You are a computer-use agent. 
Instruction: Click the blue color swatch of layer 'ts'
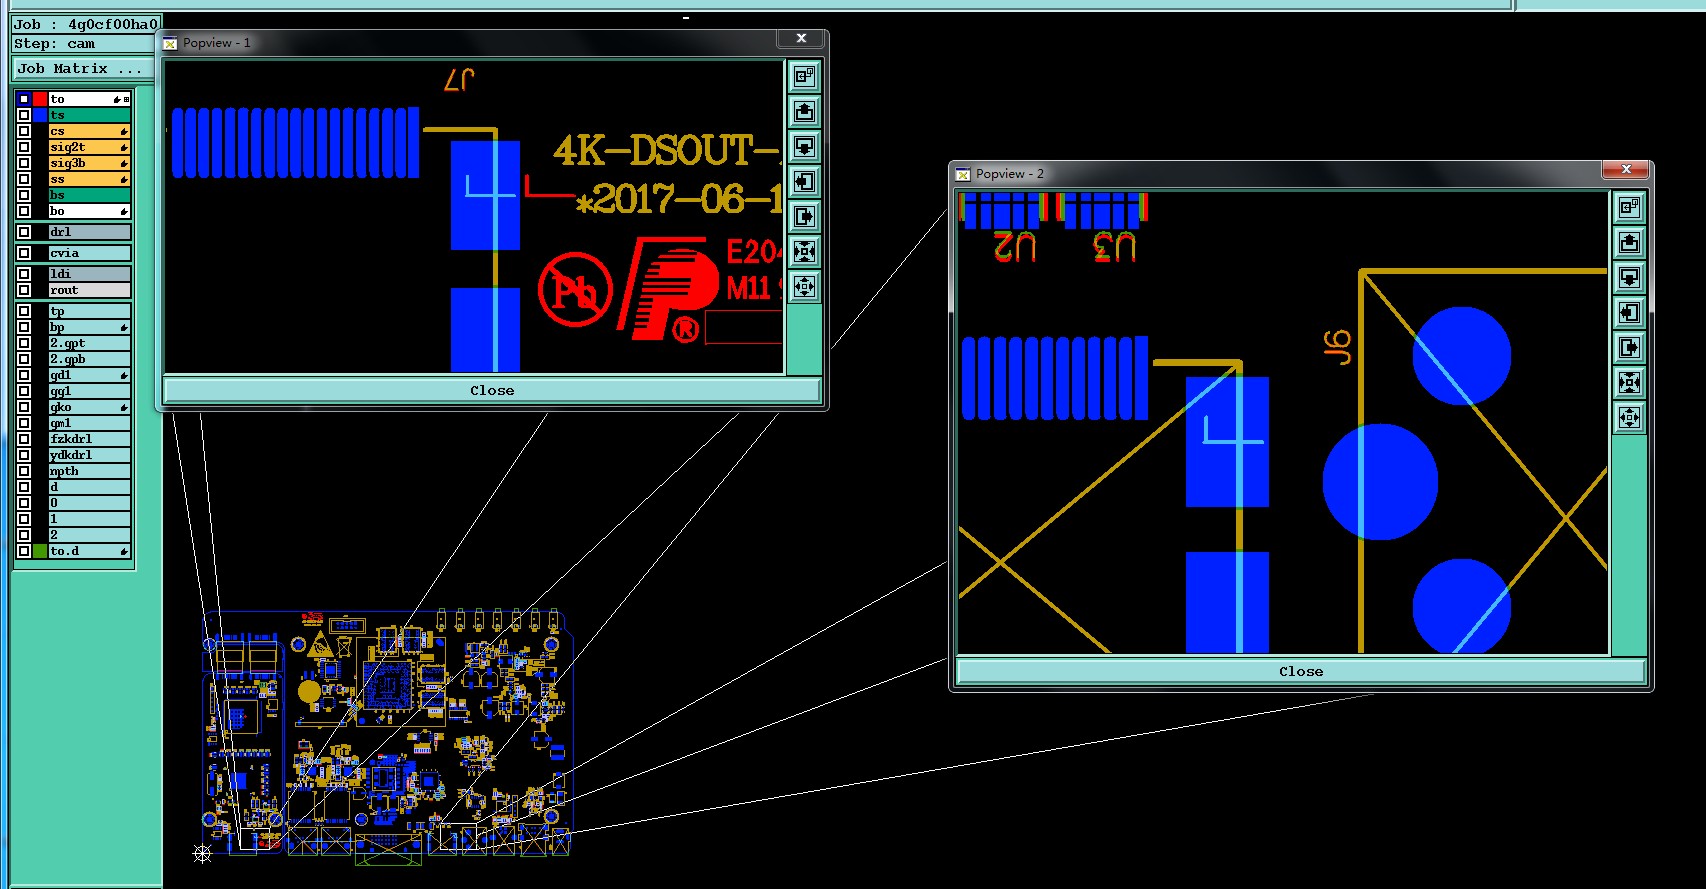(40, 115)
